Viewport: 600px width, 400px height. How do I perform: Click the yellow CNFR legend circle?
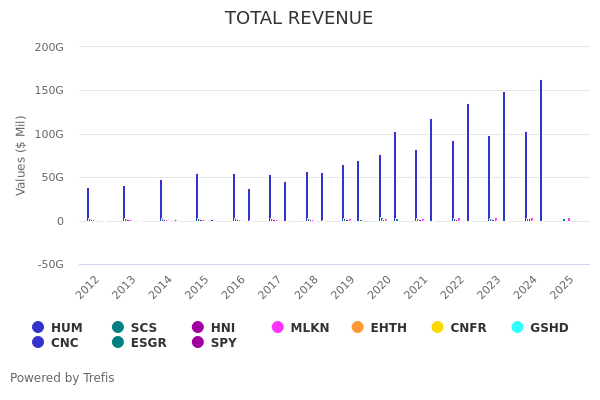[437, 327]
